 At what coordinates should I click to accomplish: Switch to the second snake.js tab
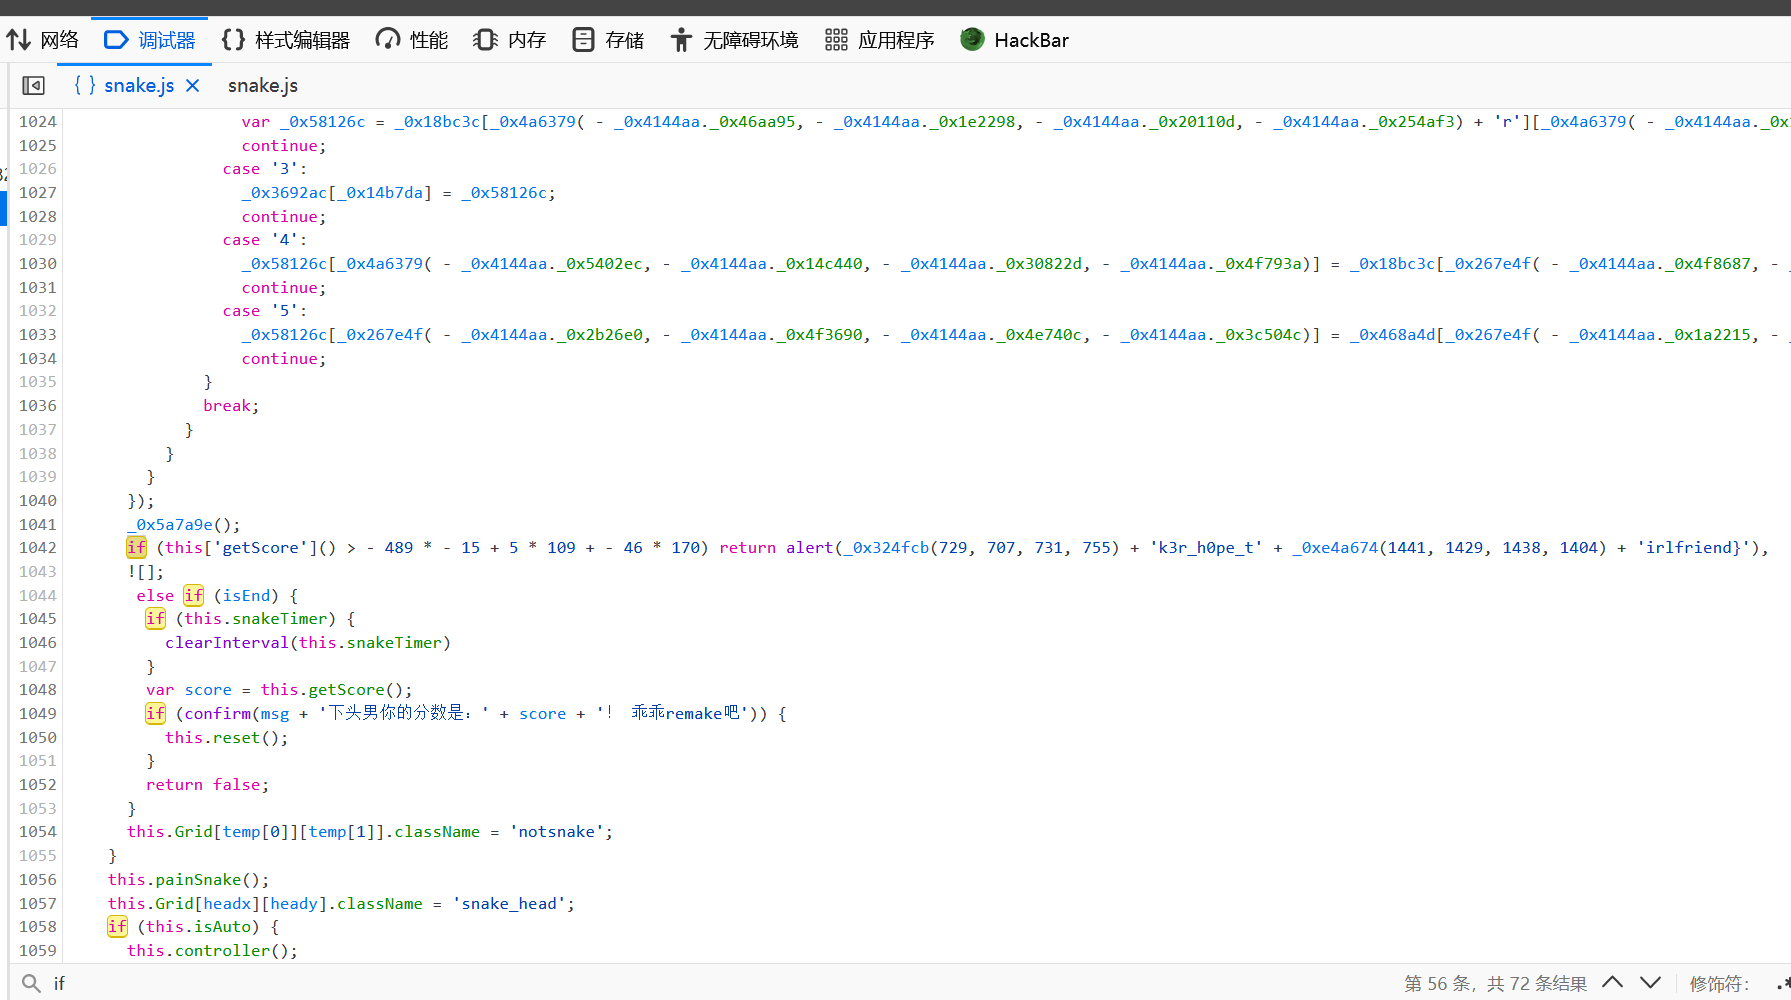(262, 86)
